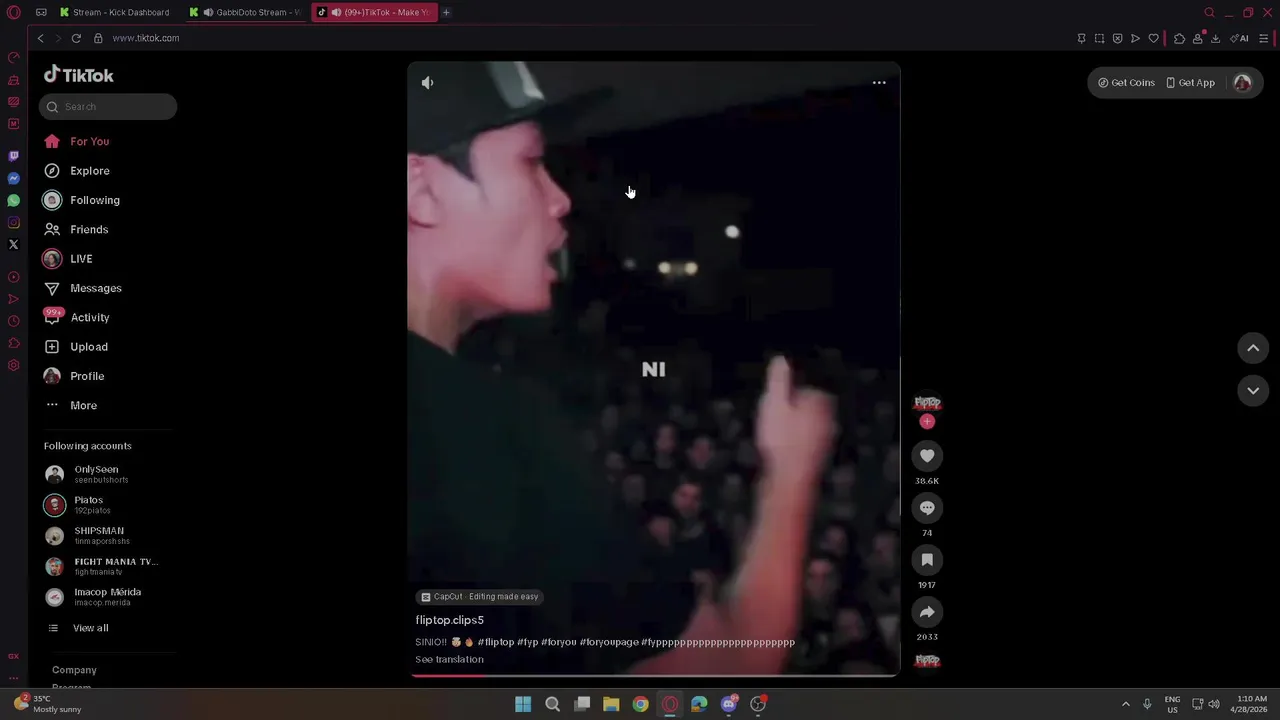The image size is (1280, 720).
Task: Open Opera menu logo top left
Action: [13, 12]
